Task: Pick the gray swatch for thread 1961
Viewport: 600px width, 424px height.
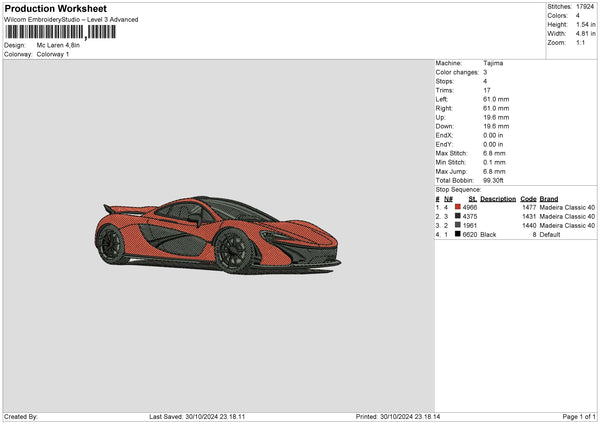Action: [x=458, y=225]
